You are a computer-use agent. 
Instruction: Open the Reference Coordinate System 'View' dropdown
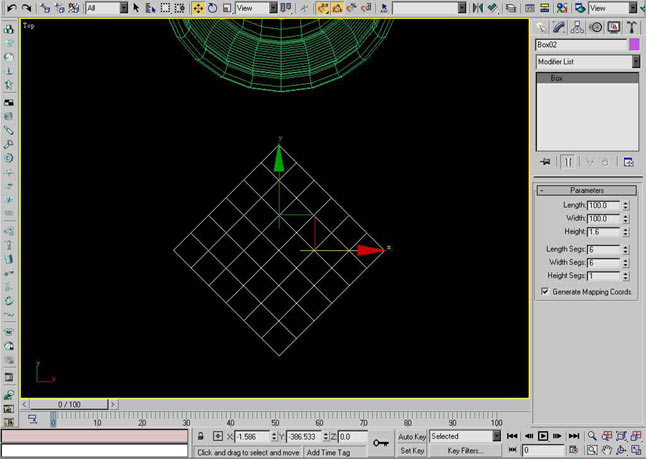(x=256, y=8)
